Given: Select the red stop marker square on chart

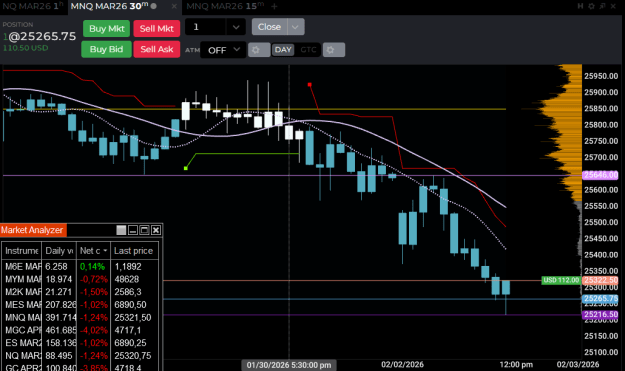Looking at the screenshot, I should [x=309, y=84].
